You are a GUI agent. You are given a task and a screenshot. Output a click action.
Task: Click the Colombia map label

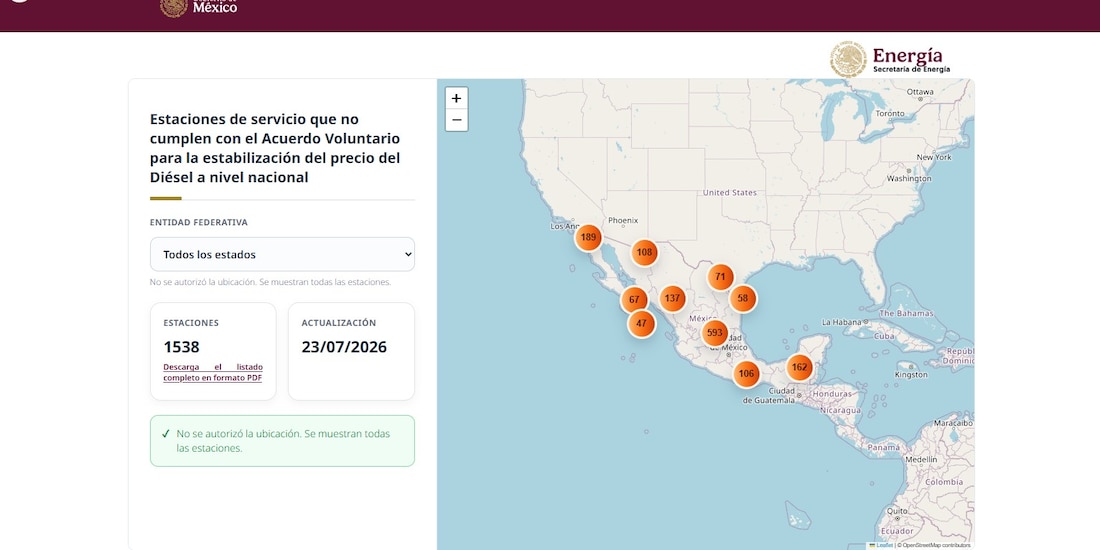click(x=944, y=482)
